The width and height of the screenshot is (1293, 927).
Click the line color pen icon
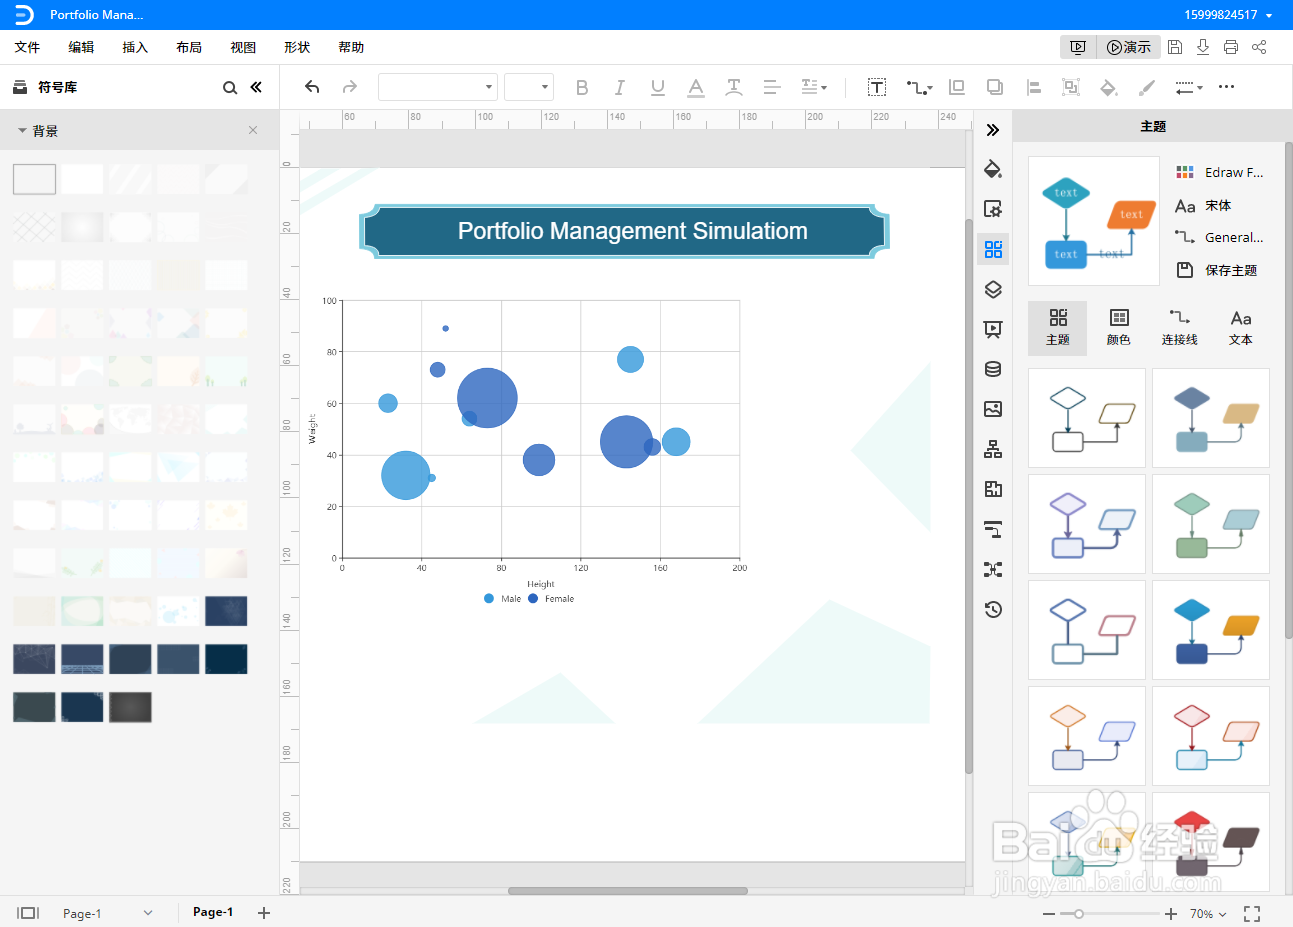[x=1147, y=87]
